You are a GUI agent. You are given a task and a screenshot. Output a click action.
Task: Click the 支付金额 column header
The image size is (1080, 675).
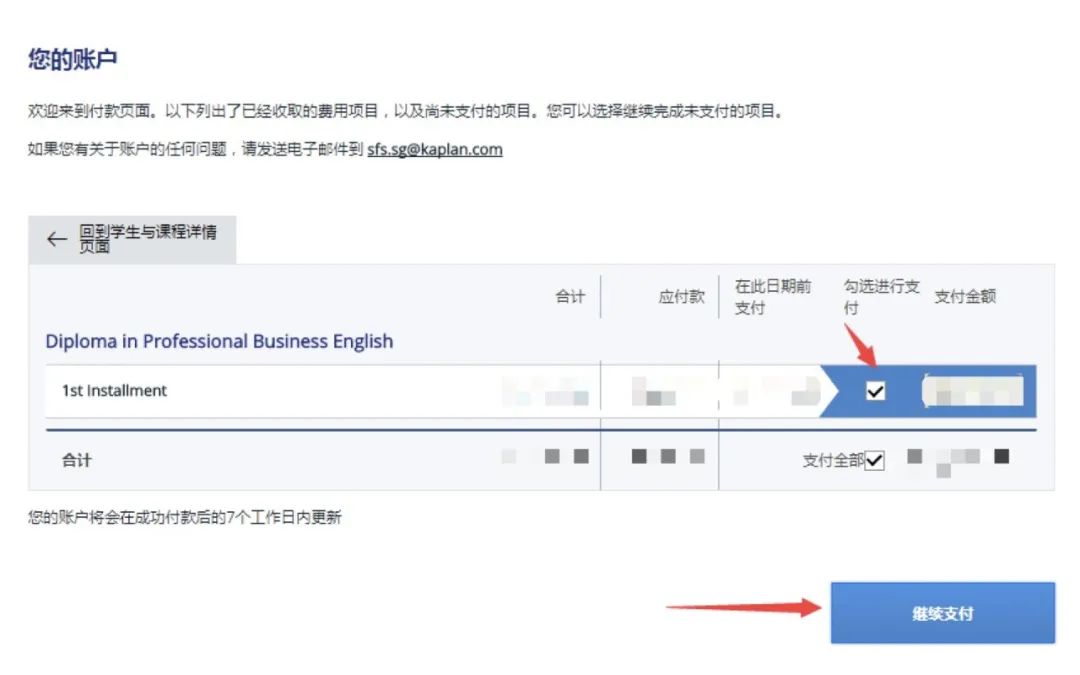click(964, 295)
